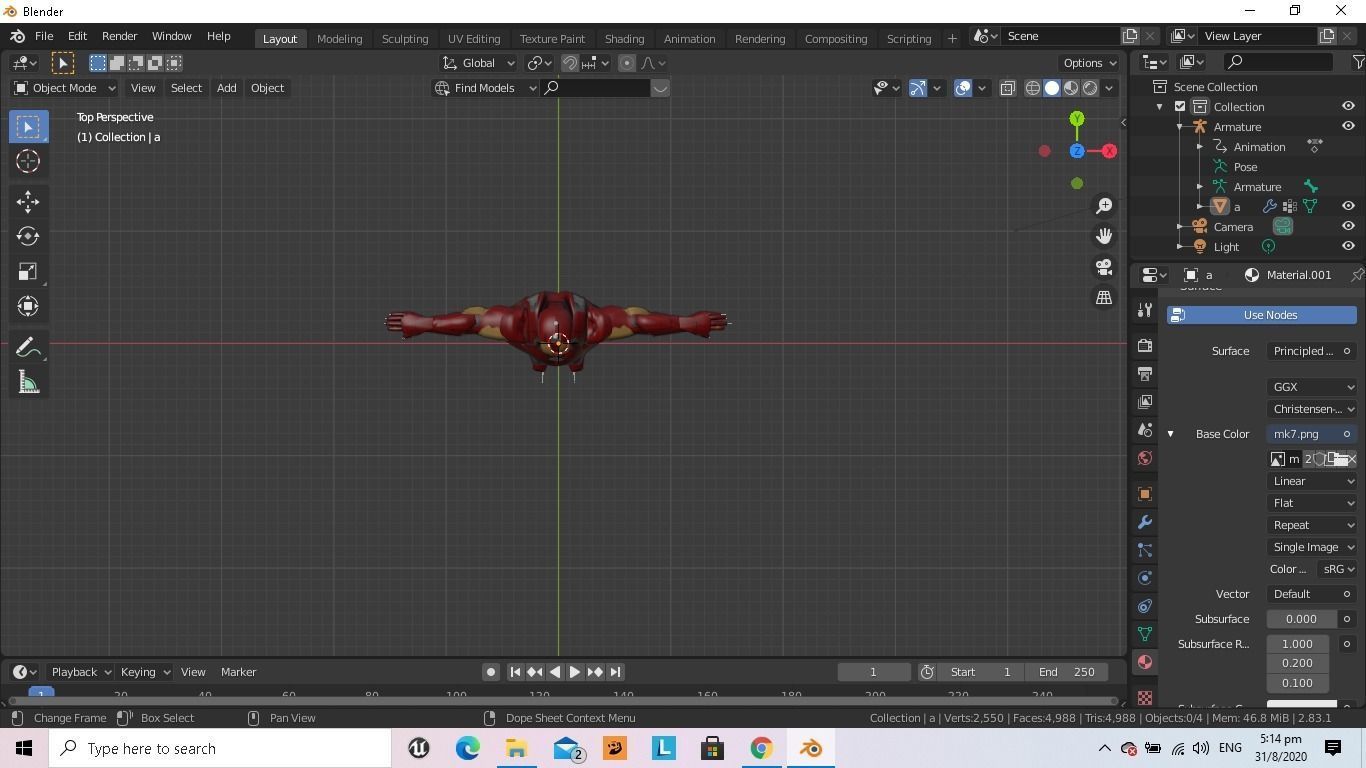
Task: Hide the Light with its eye icon
Action: (1348, 246)
